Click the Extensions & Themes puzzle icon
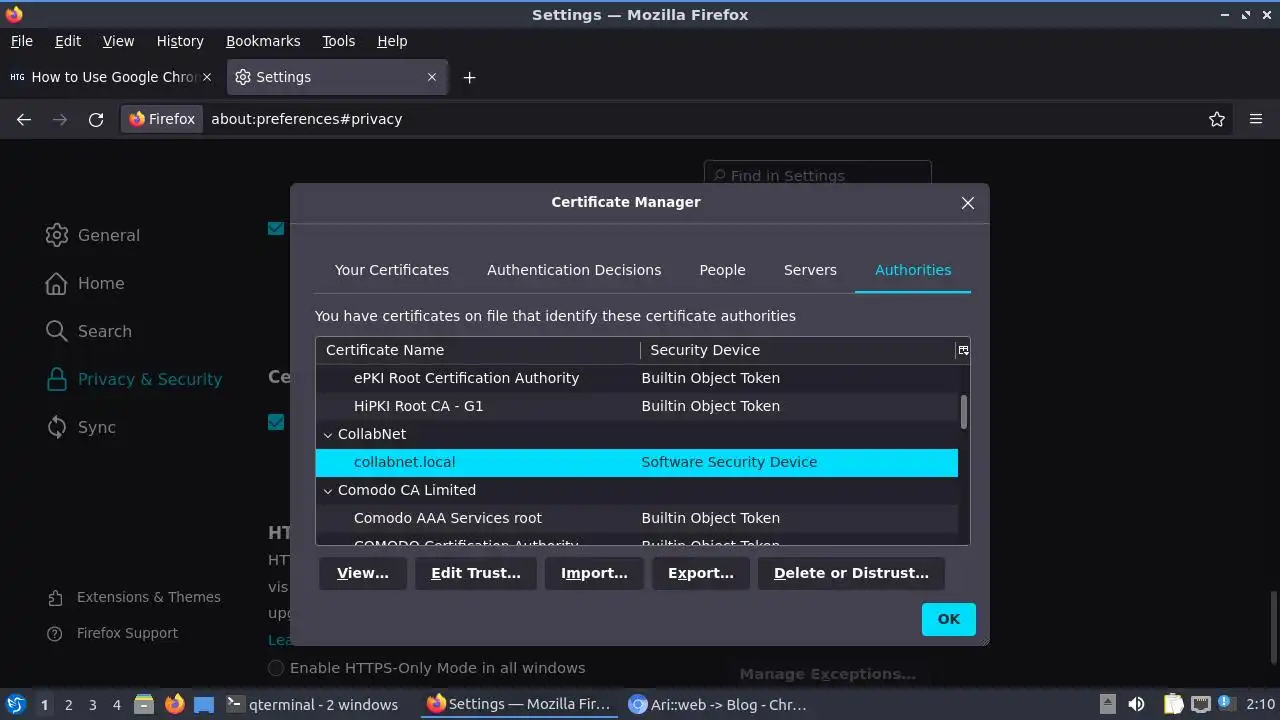 56,598
